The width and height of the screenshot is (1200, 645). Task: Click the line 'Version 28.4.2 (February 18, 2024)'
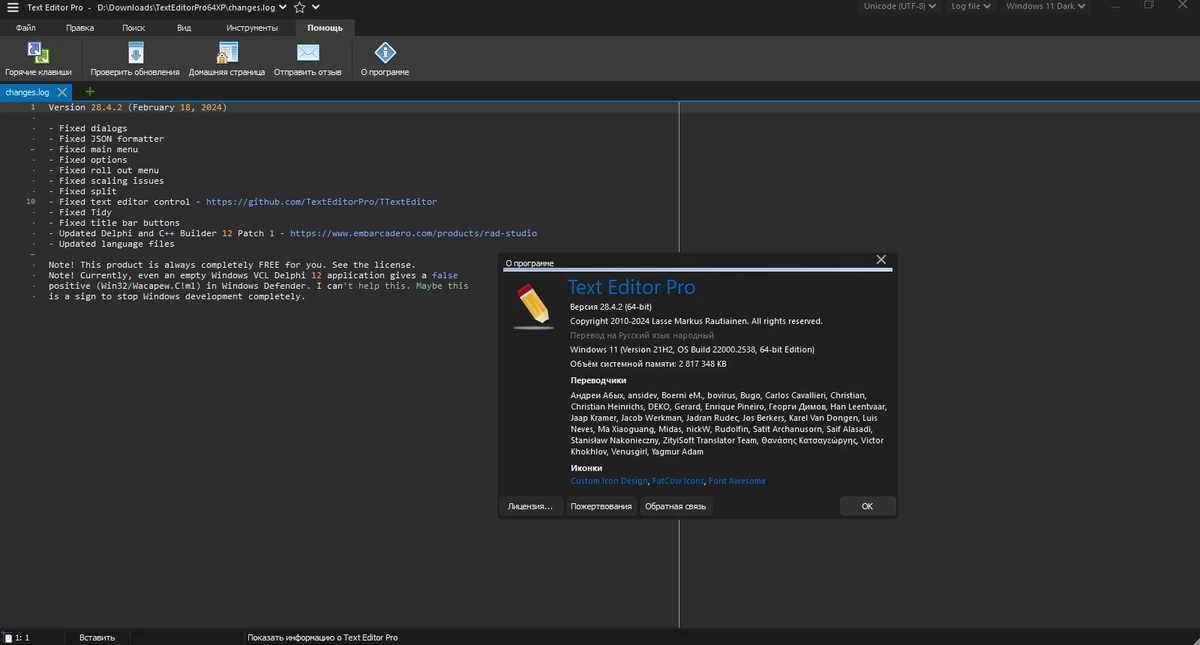[137, 107]
